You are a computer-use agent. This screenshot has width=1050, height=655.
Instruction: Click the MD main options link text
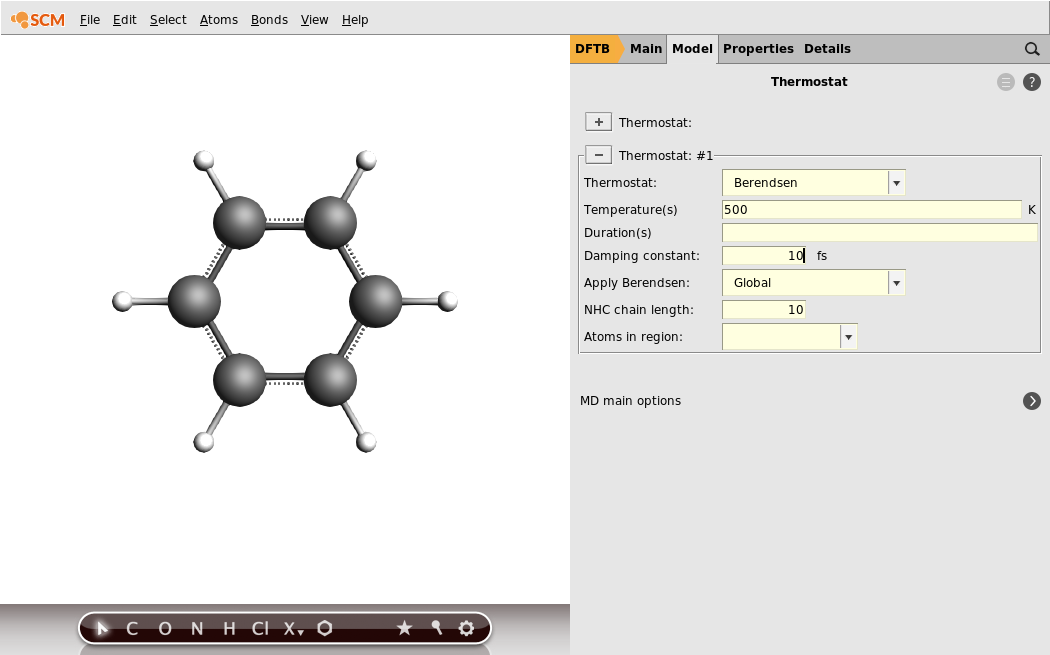630,401
